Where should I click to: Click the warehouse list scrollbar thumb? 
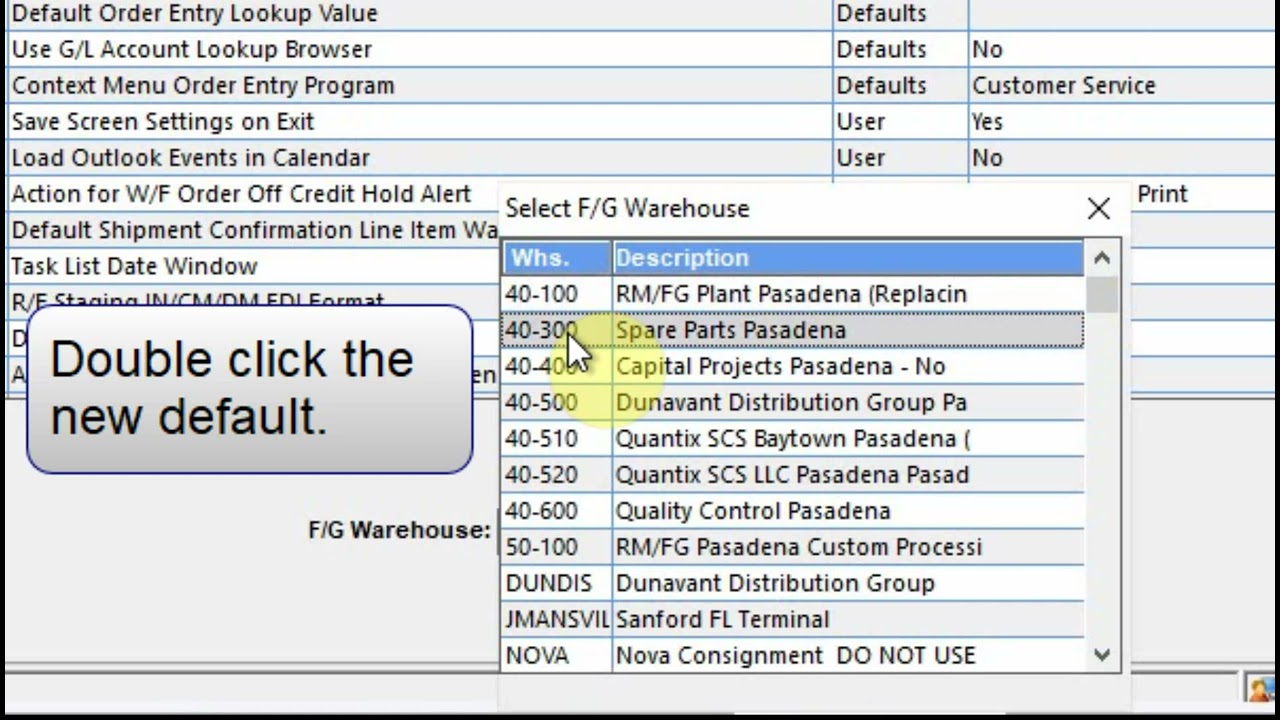(1102, 293)
